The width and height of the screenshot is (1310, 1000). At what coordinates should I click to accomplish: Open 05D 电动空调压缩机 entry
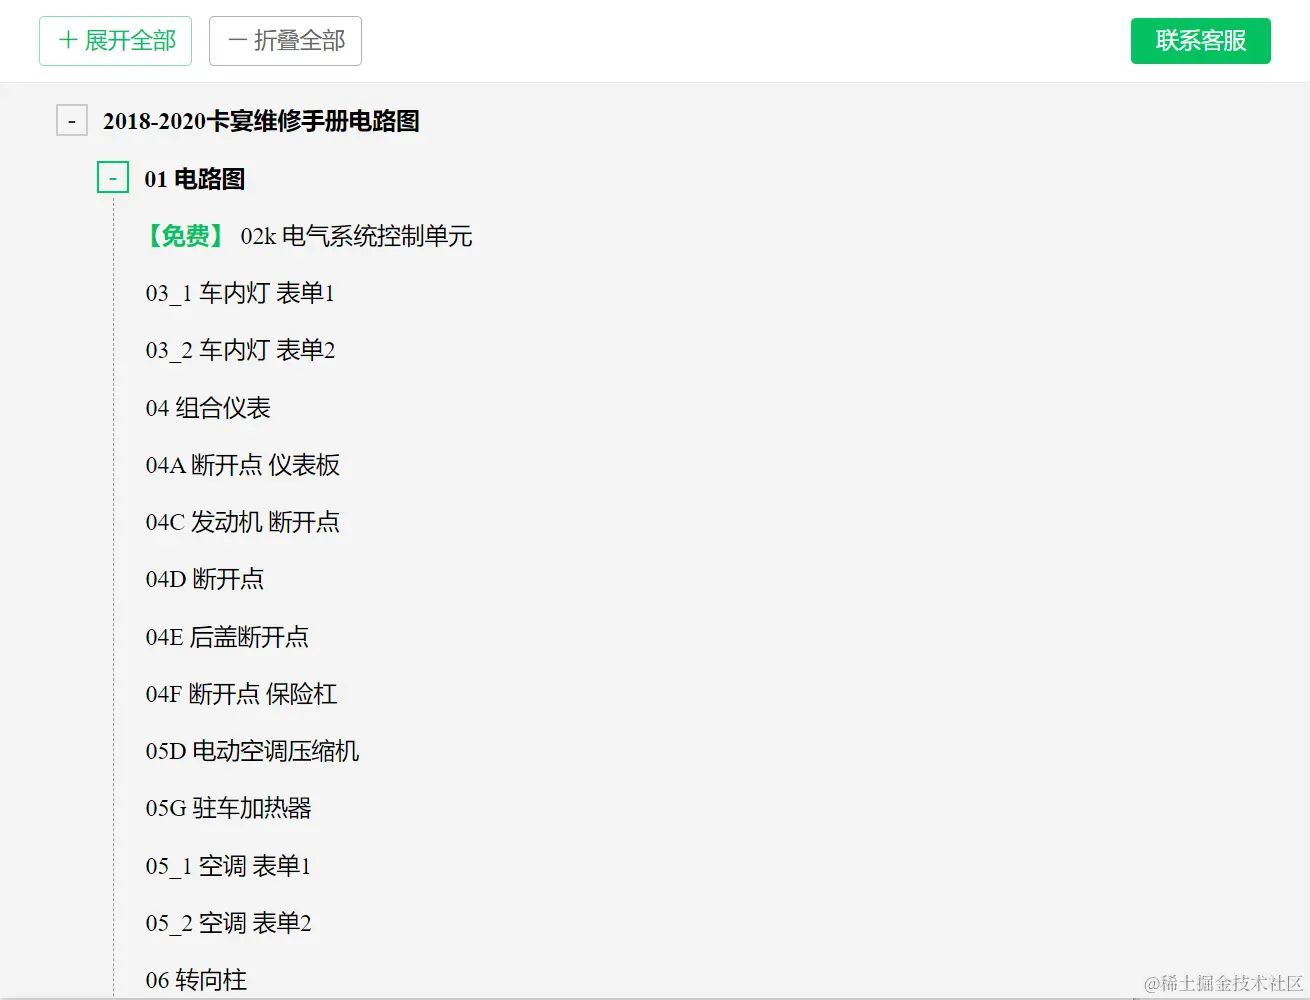click(252, 751)
